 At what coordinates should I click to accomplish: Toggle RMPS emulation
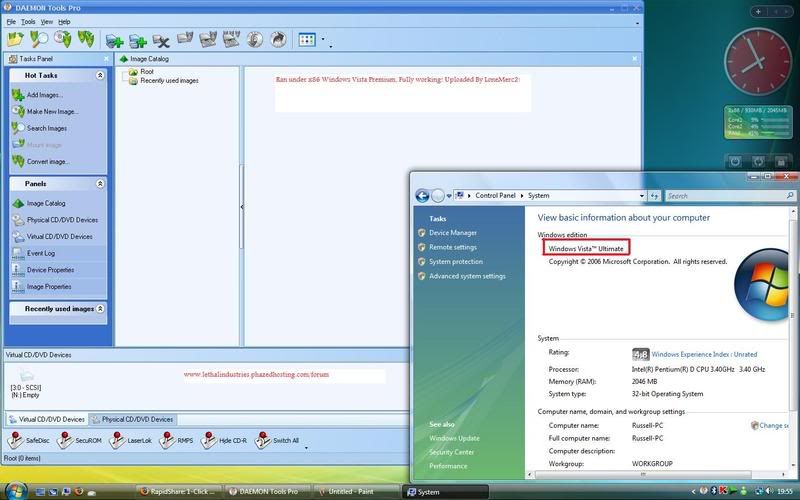pyautogui.click(x=176, y=440)
